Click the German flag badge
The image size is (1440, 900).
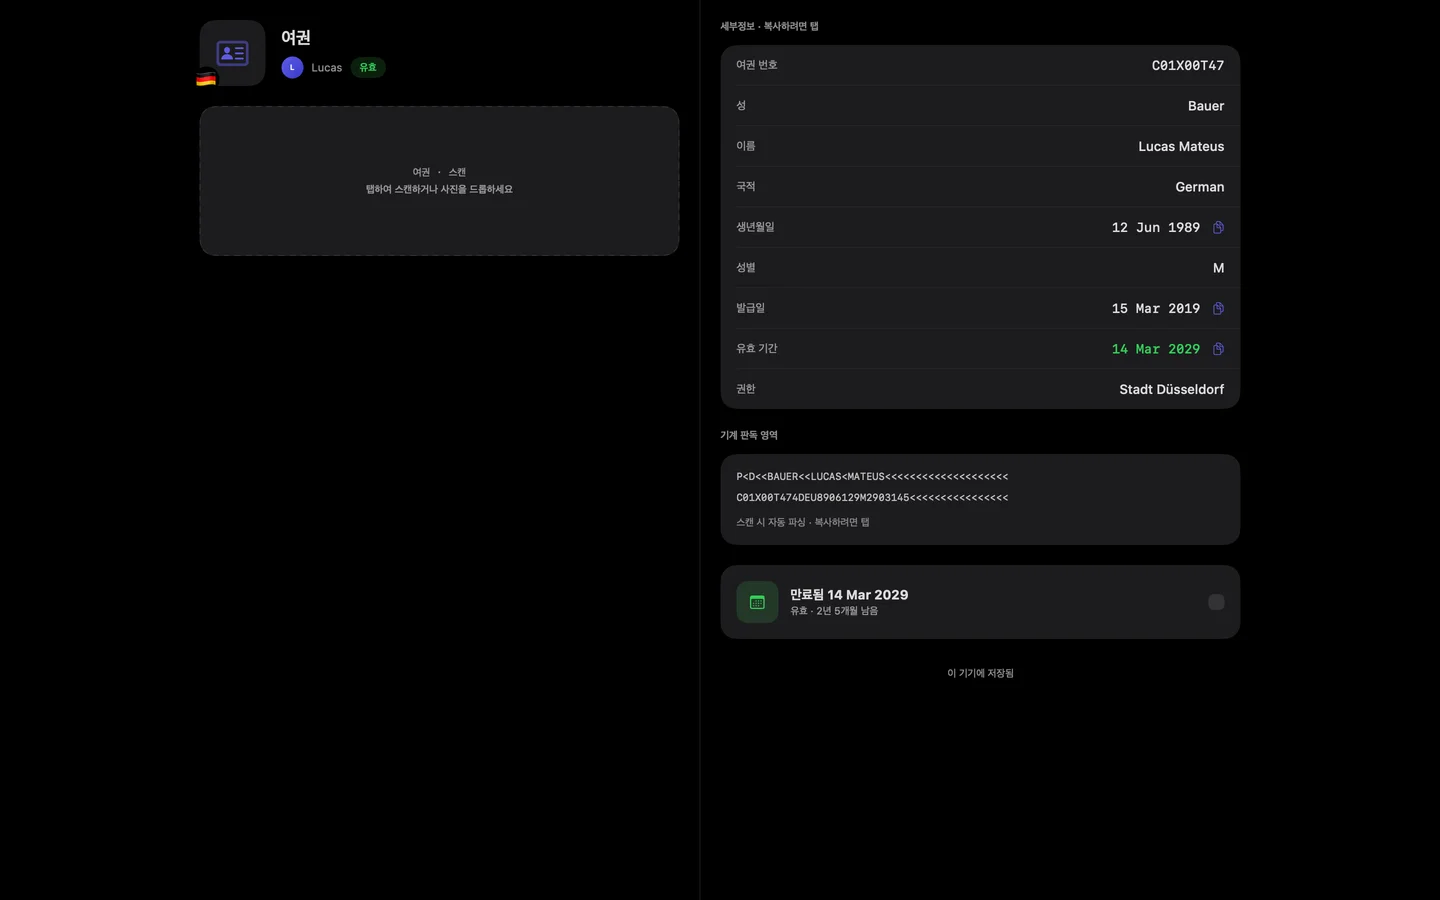206,78
